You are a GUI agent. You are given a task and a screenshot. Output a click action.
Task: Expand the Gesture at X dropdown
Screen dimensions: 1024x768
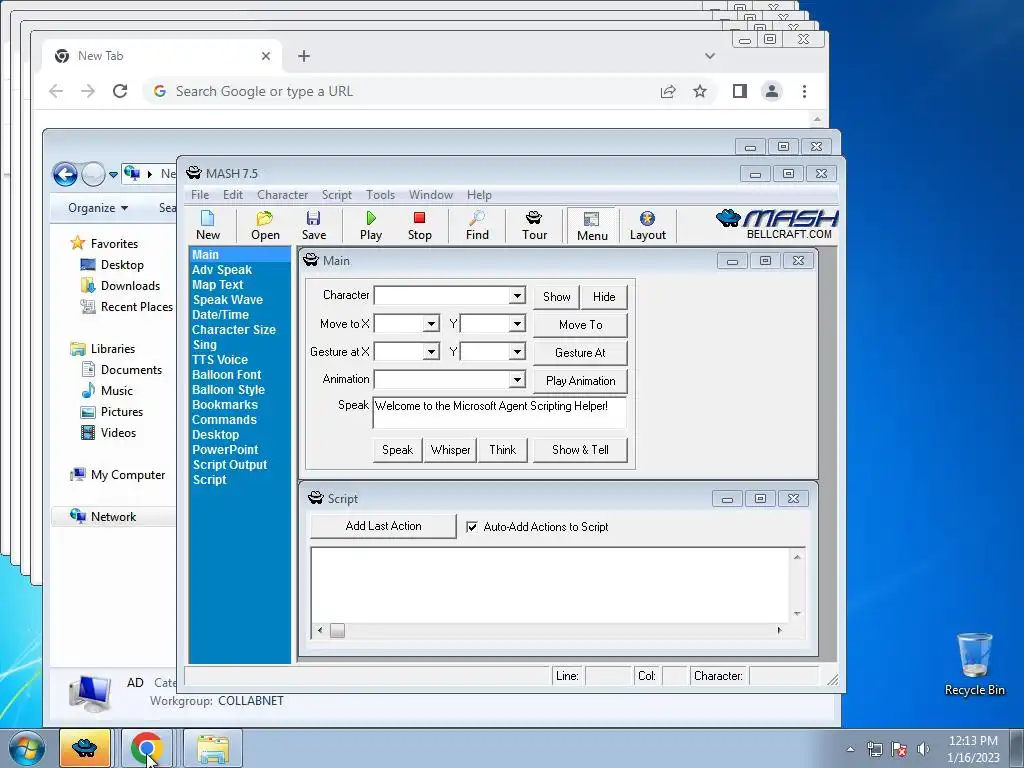(x=431, y=352)
